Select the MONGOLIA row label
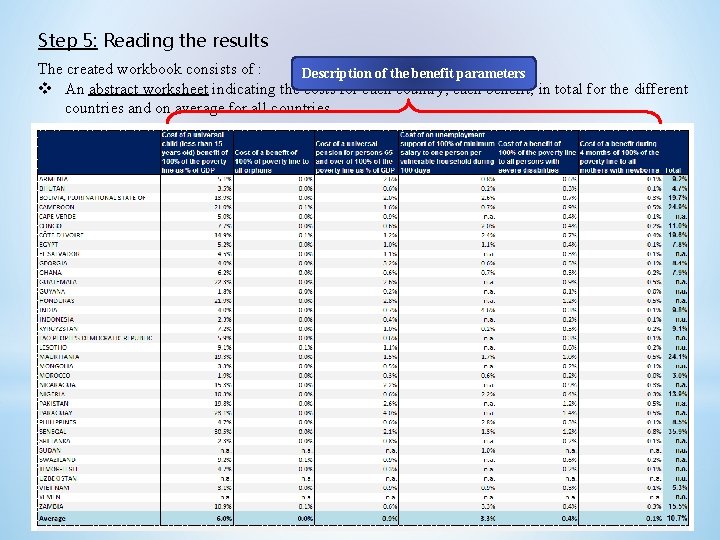This screenshot has height=540, width=720. coord(56,366)
